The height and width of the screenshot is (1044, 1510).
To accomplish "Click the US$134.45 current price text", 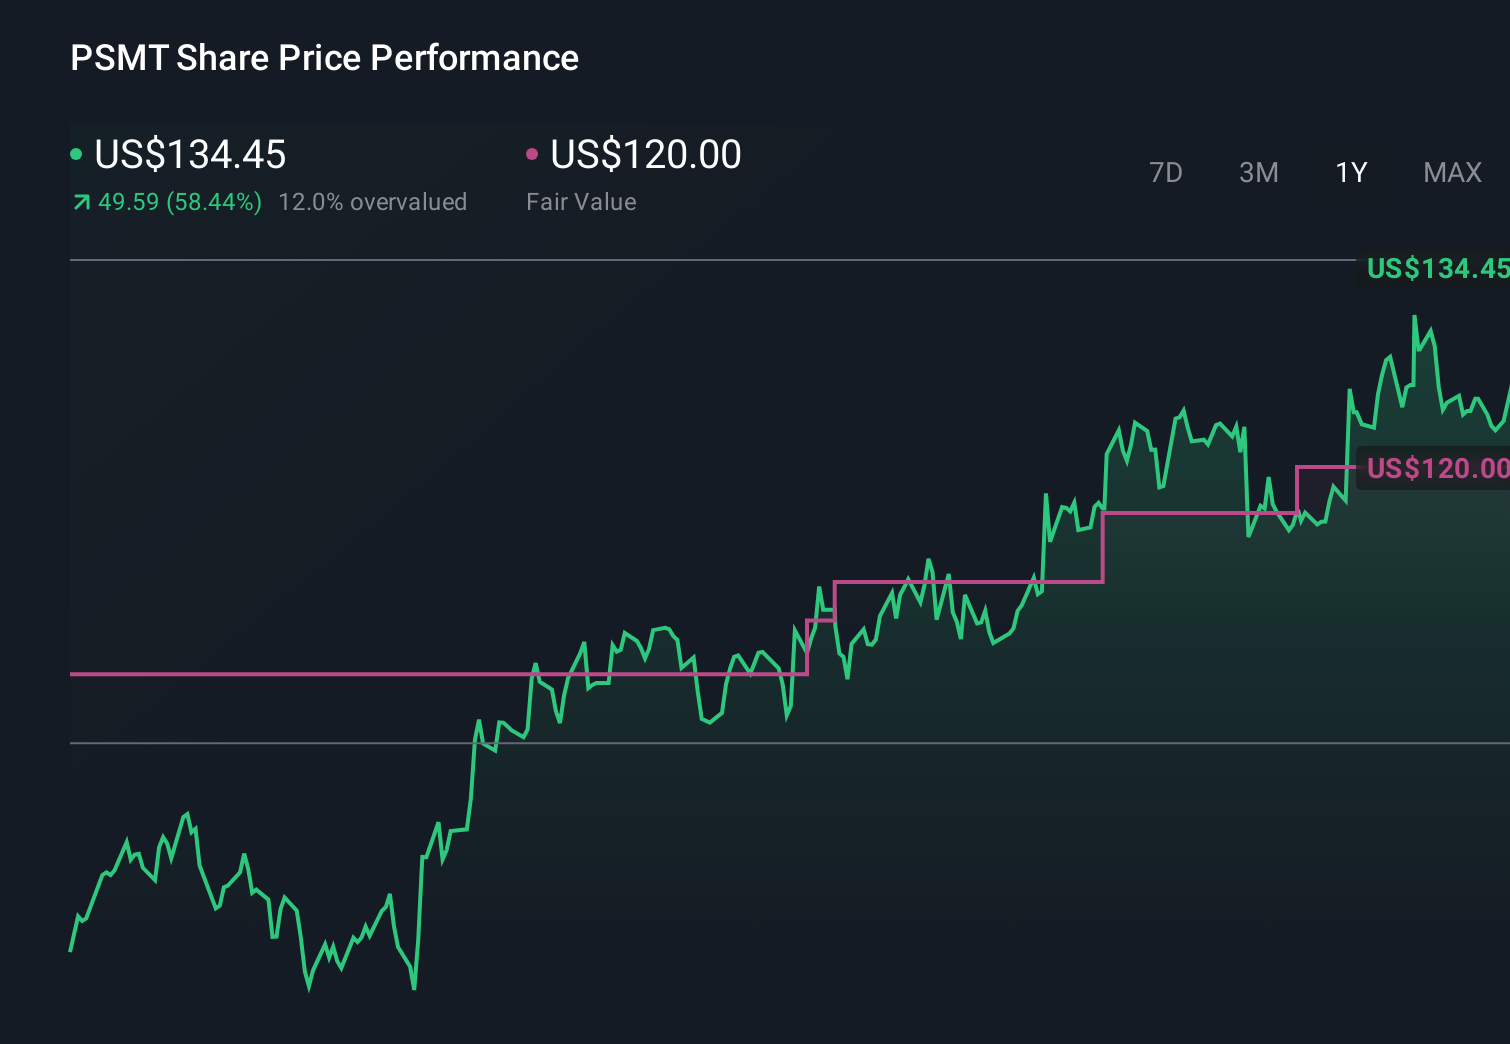I will 190,154.
